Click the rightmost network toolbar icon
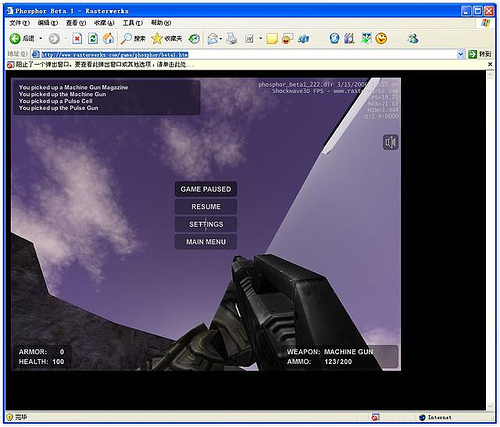 click(x=413, y=39)
